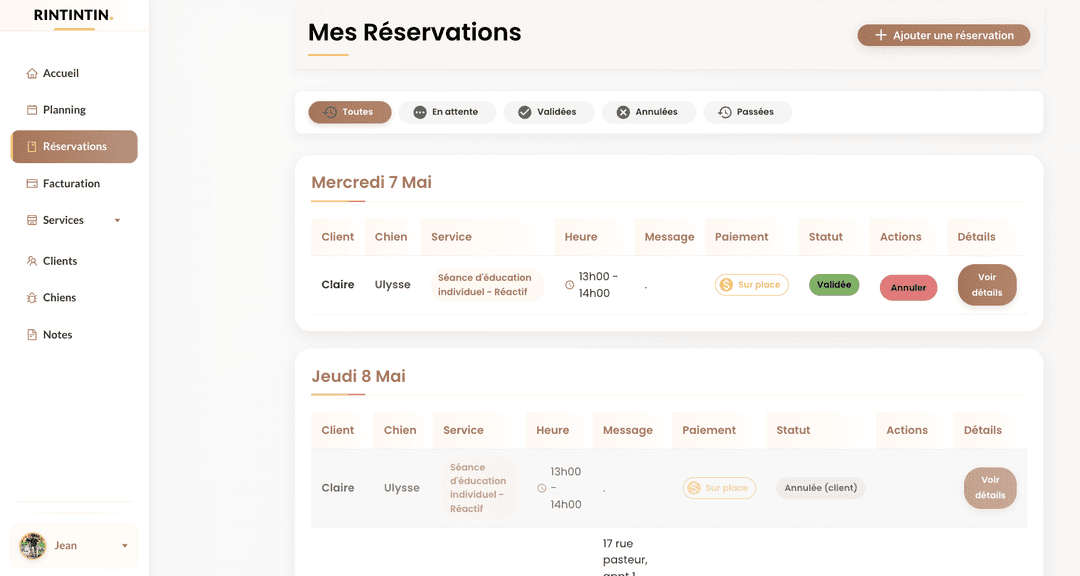This screenshot has height=576, width=1080.
Task: Click the RINTINTIN logo
Action: pyautogui.click(x=74, y=15)
